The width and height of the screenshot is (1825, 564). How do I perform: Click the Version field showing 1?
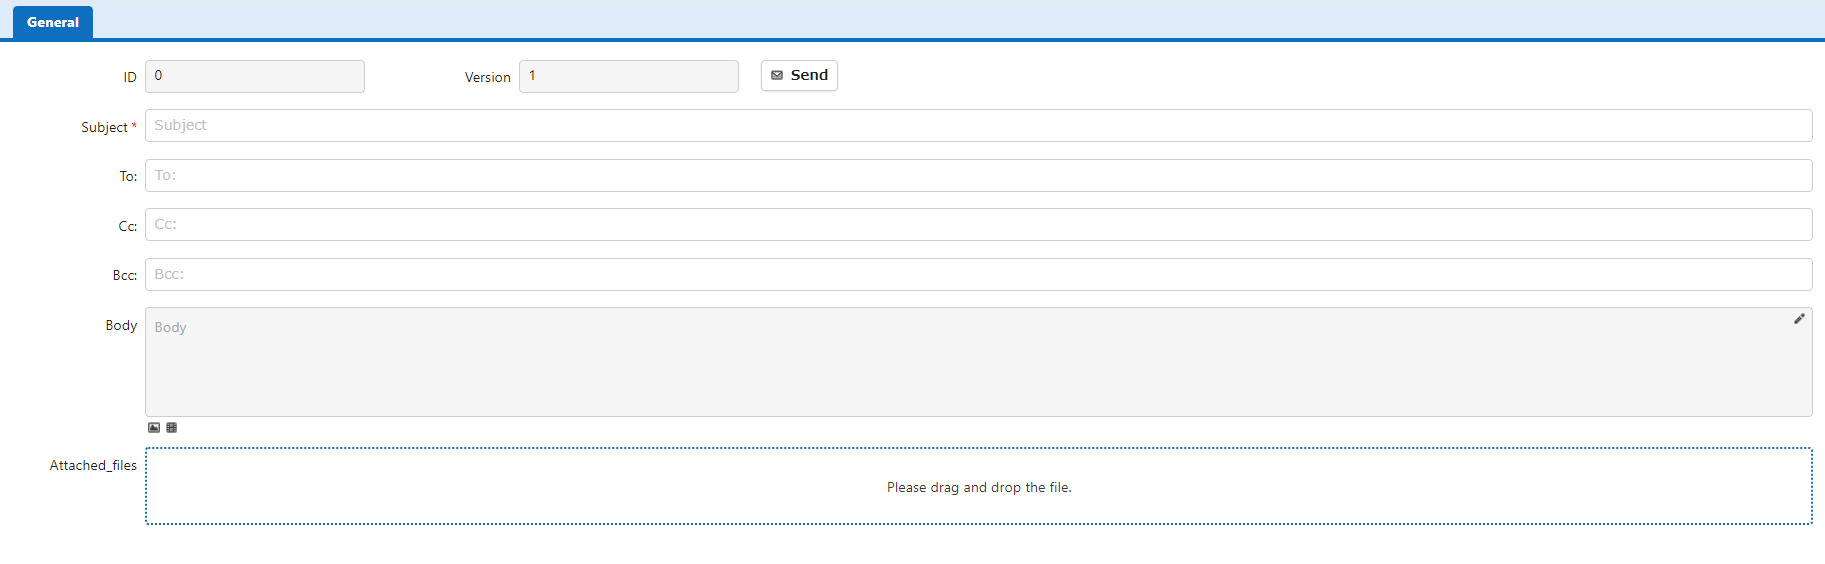click(629, 77)
